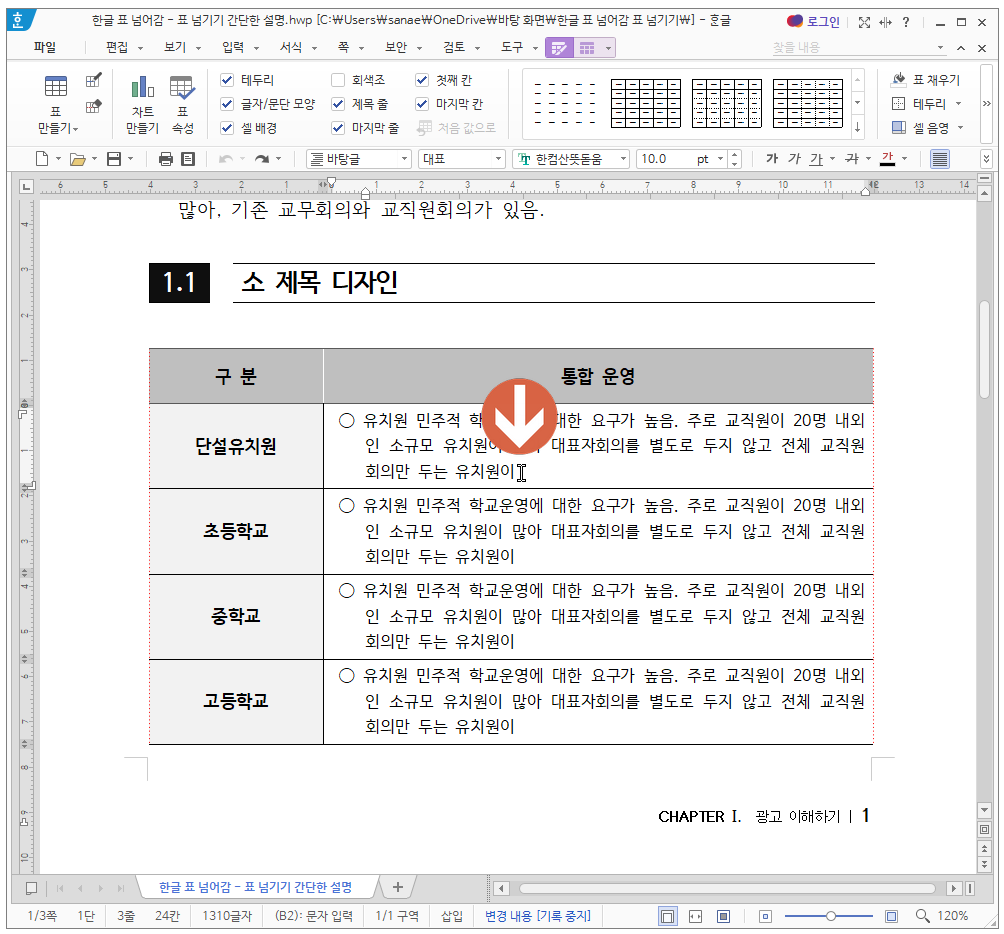This screenshot has width=1004, height=934.
Task: Click the undo arrow
Action: (x=225, y=159)
